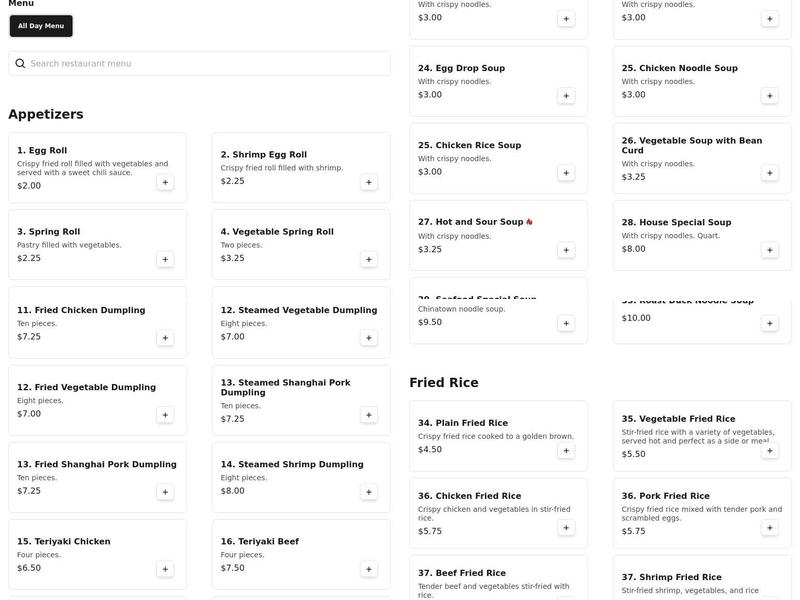This screenshot has height=600, width=800.
Task: Add Plain Fried Rice to cart
Action: click(x=566, y=451)
